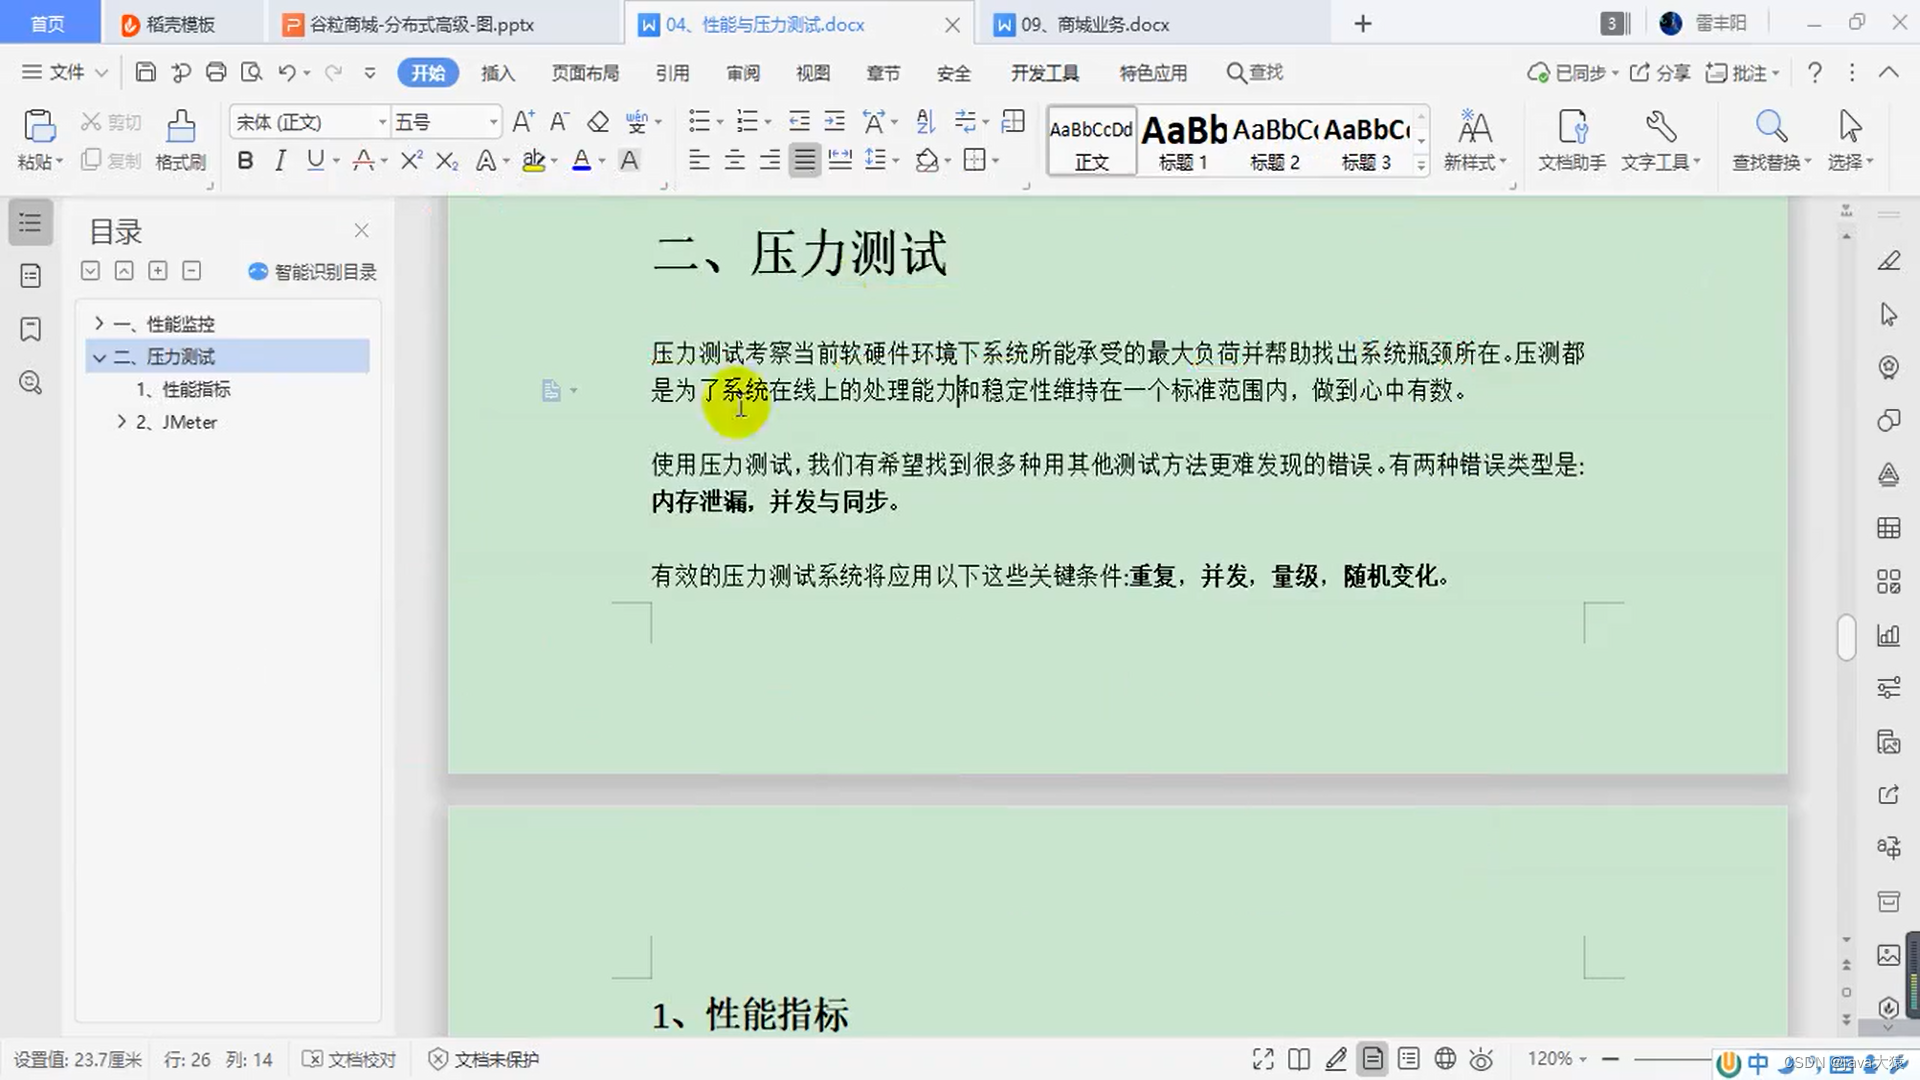
Task: Expand the 一、性能监控 outline item
Action: (x=99, y=323)
